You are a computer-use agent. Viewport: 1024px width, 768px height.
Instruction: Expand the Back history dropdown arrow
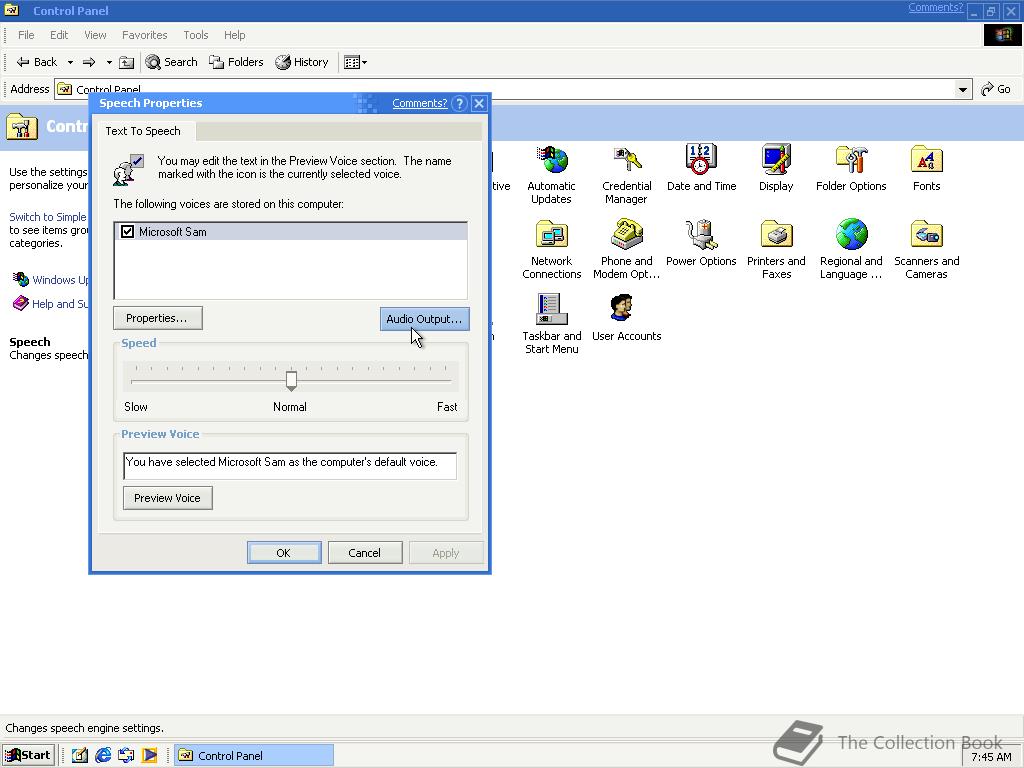click(x=70, y=62)
